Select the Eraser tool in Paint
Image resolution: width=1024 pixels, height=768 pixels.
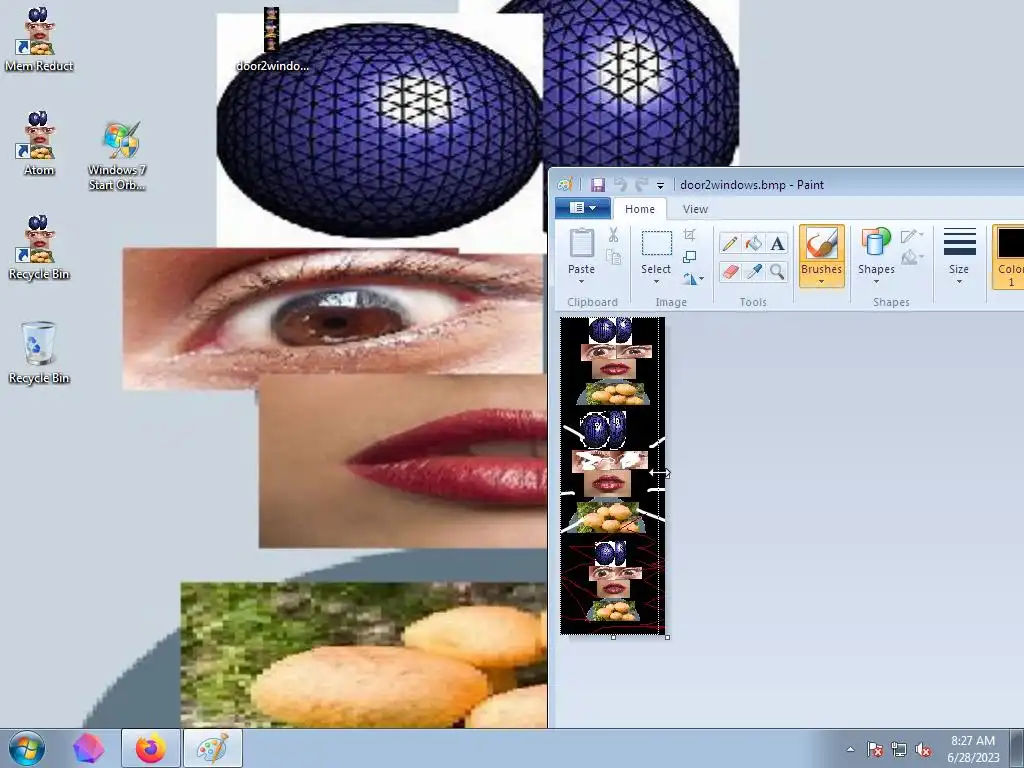729,271
